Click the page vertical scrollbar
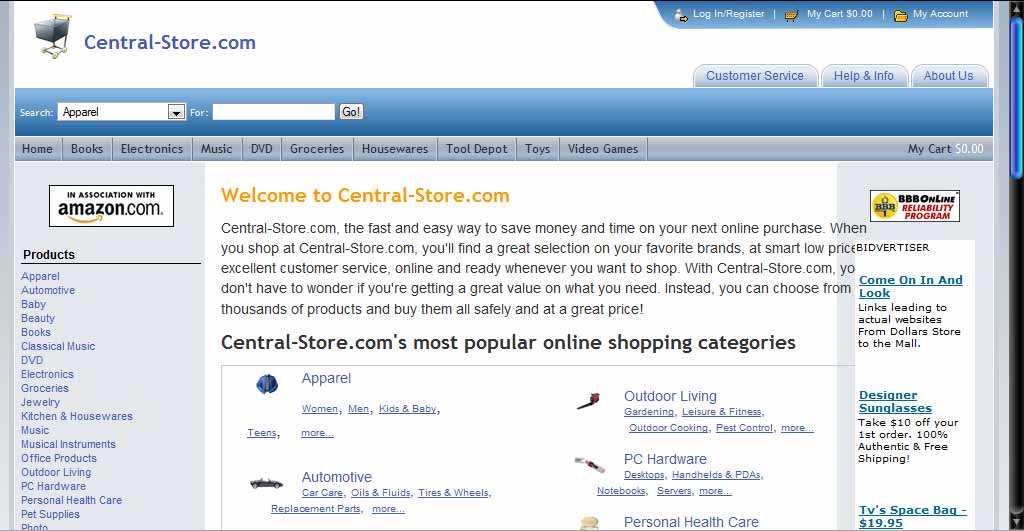The height and width of the screenshot is (531, 1024). tap(1017, 265)
